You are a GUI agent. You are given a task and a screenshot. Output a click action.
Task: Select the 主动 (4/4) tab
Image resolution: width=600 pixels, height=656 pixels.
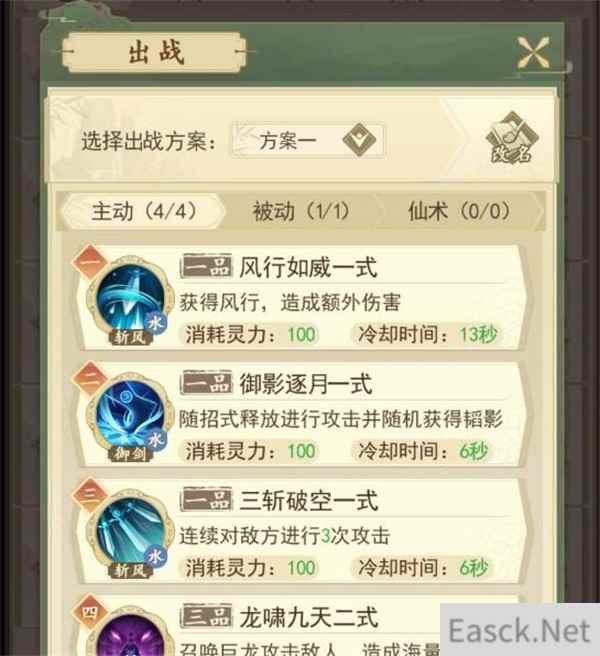coord(144,211)
